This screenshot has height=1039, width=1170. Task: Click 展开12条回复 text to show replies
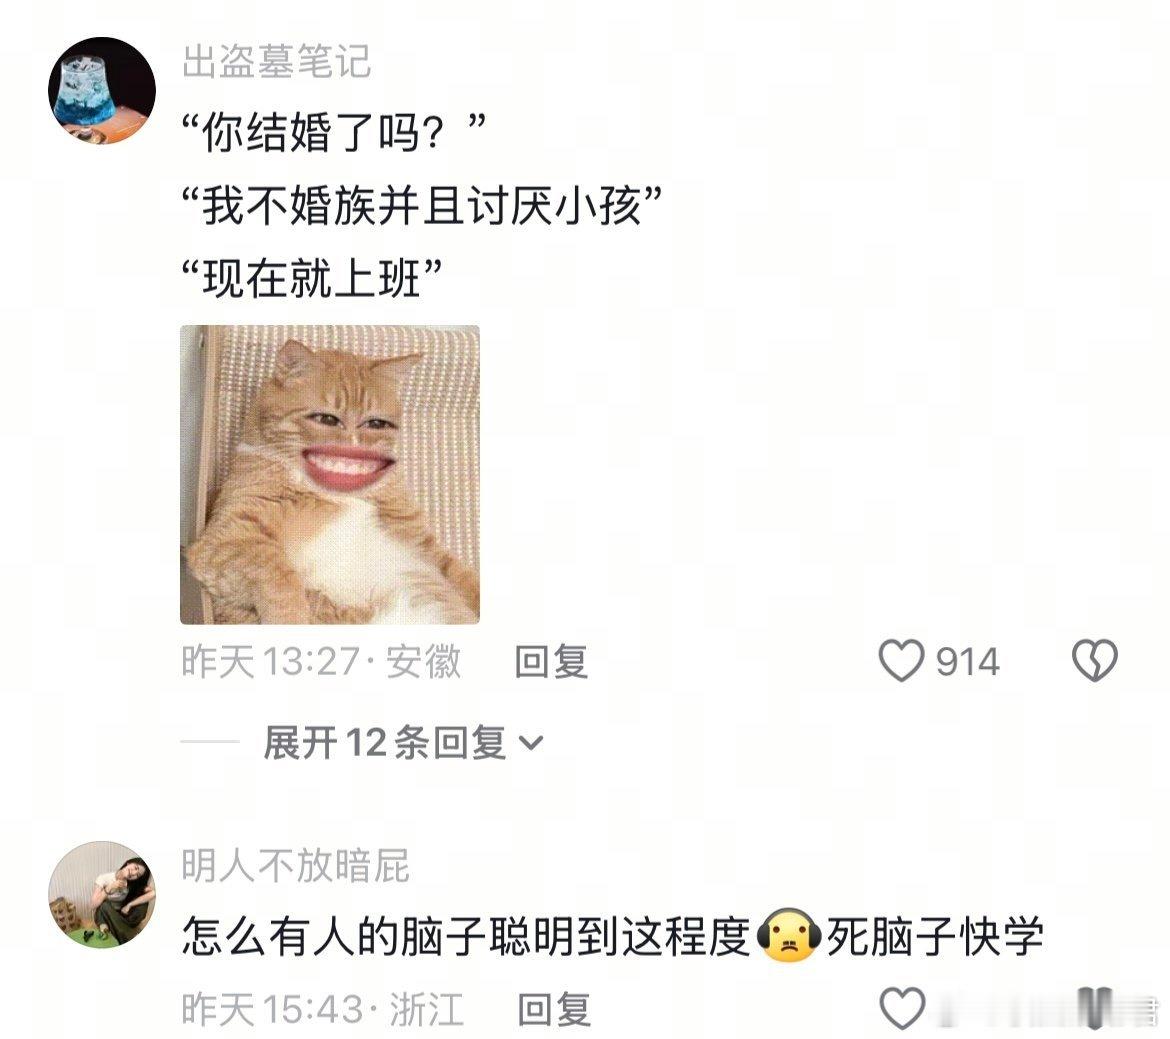tap(385, 743)
